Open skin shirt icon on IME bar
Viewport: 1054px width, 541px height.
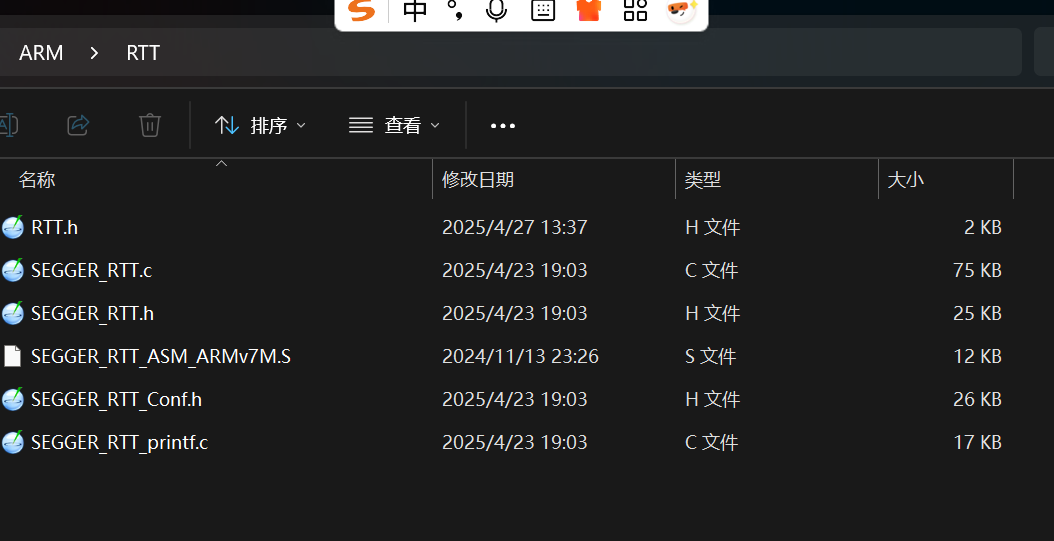589,11
